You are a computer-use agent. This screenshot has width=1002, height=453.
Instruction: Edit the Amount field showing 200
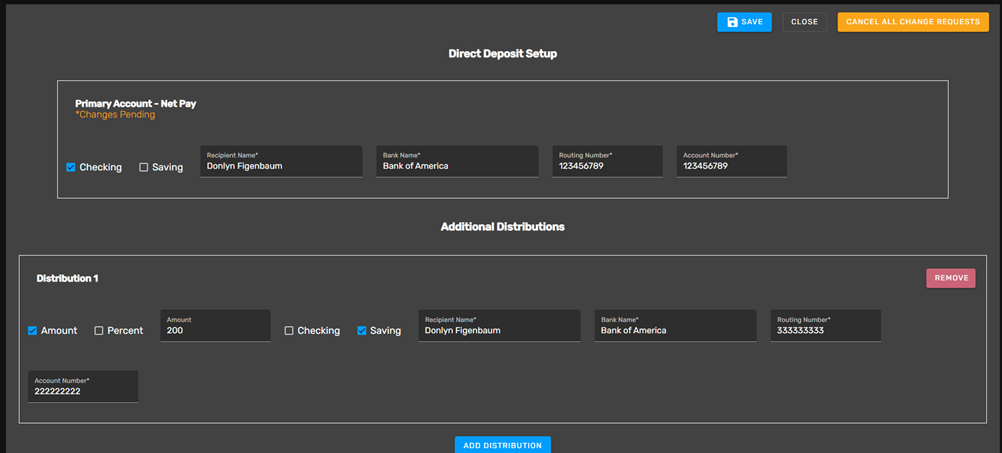pyautogui.click(x=215, y=326)
